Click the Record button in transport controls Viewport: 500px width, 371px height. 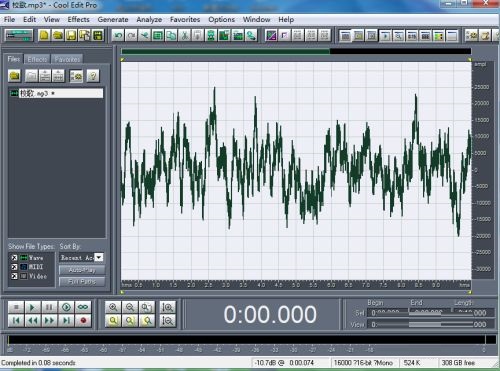coord(83,321)
